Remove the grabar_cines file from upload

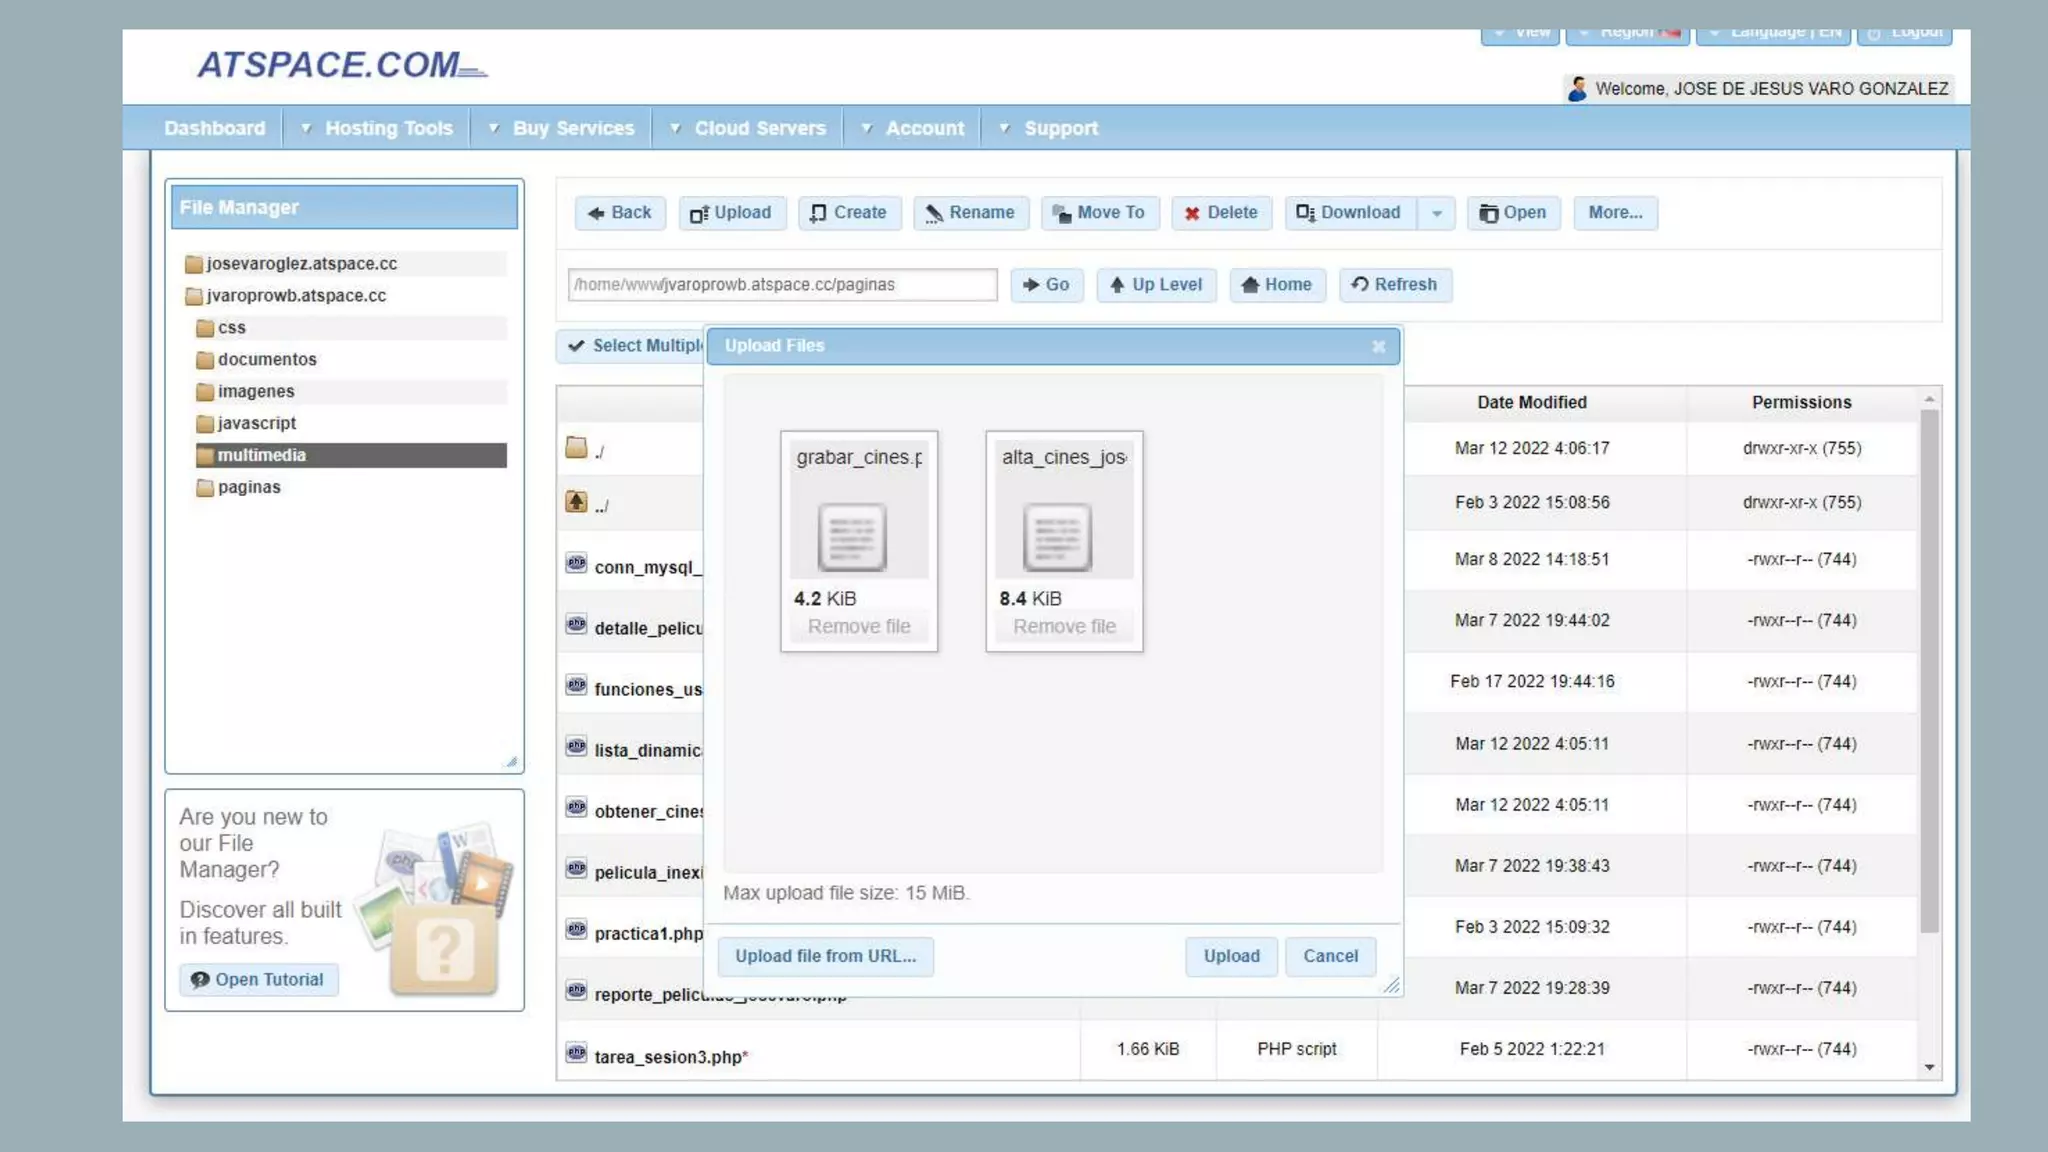[x=859, y=627]
